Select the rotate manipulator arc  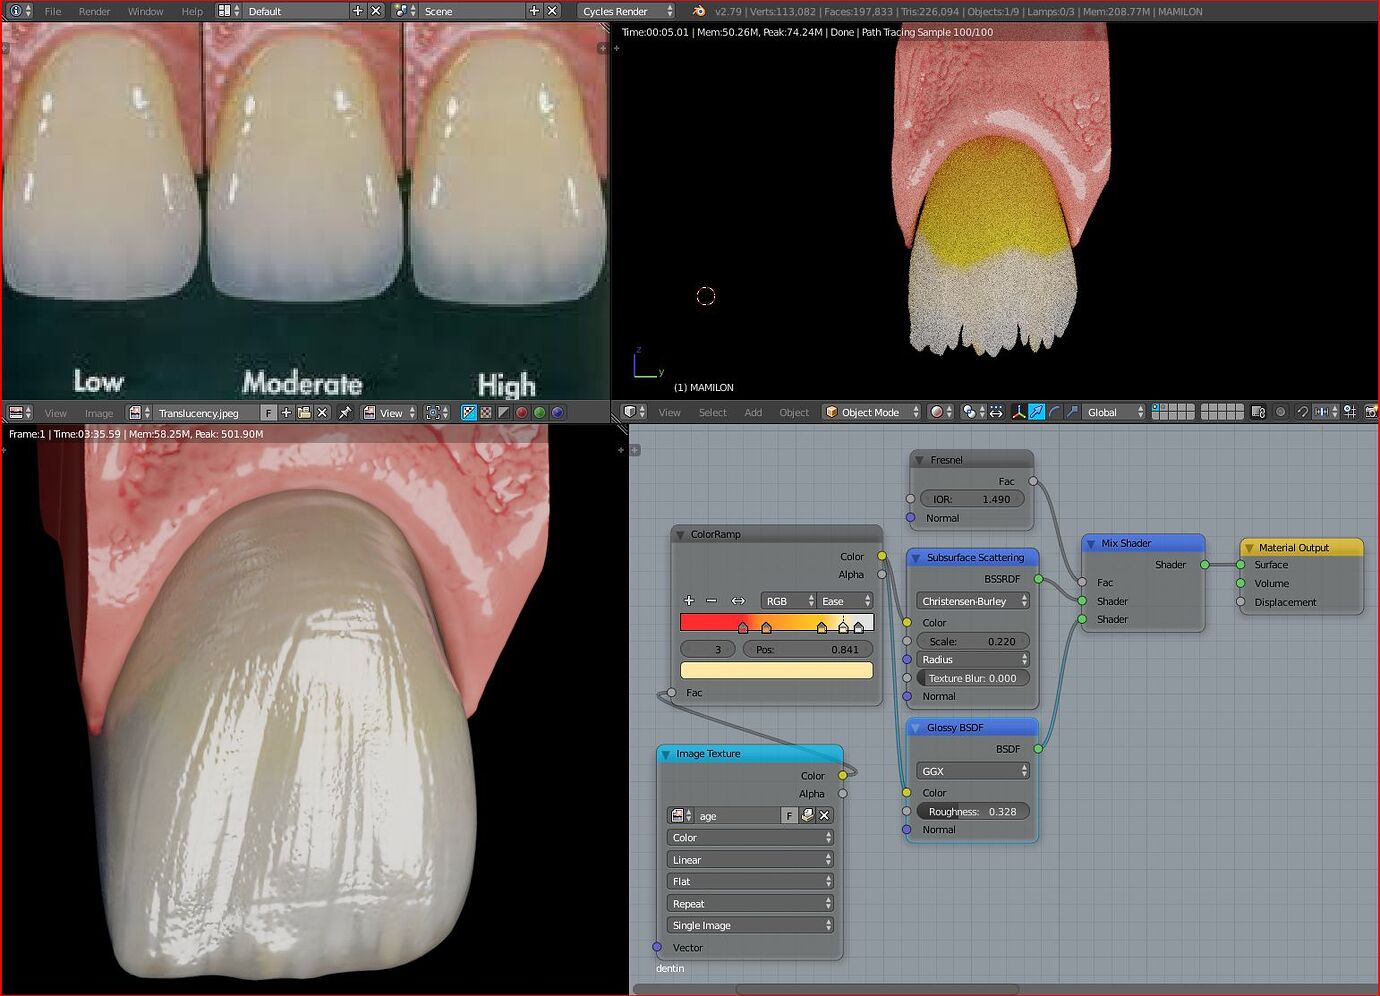(x=1054, y=412)
